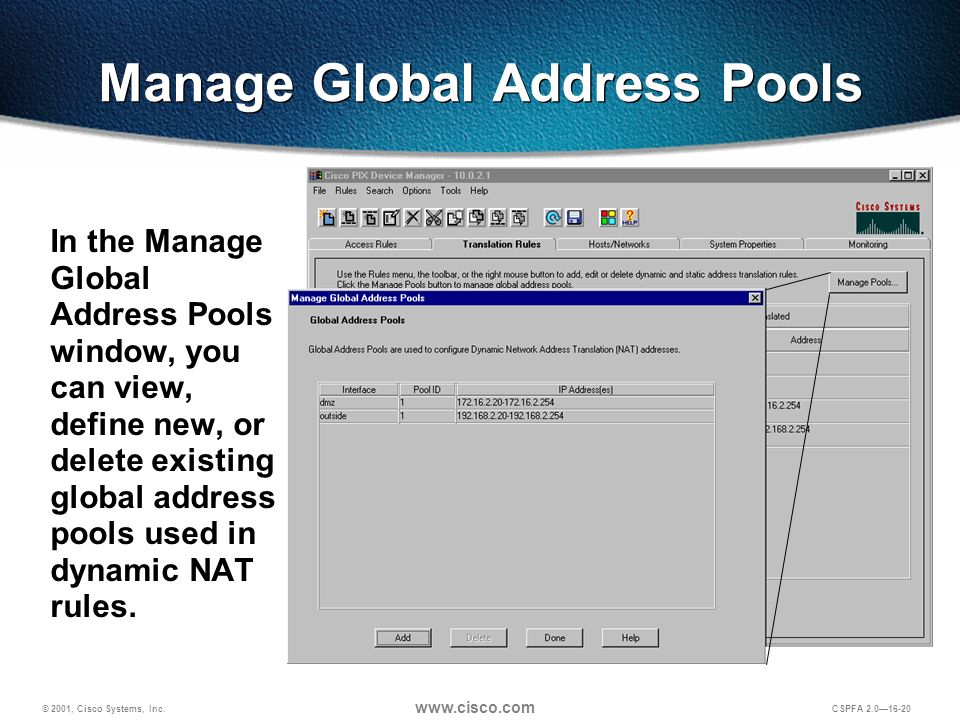Screen dimensions: 960x720
Task: Click the New Rule toolbar icon
Action: point(327,217)
